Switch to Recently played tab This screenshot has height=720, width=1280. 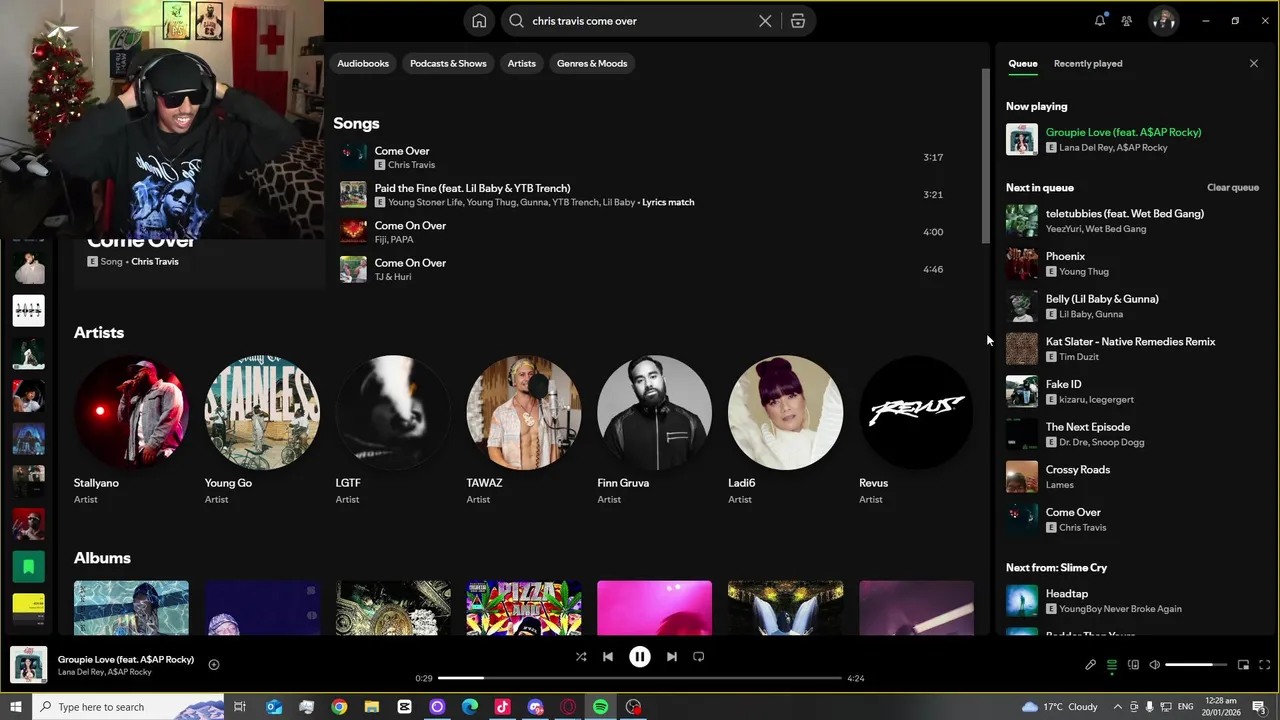[1088, 63]
